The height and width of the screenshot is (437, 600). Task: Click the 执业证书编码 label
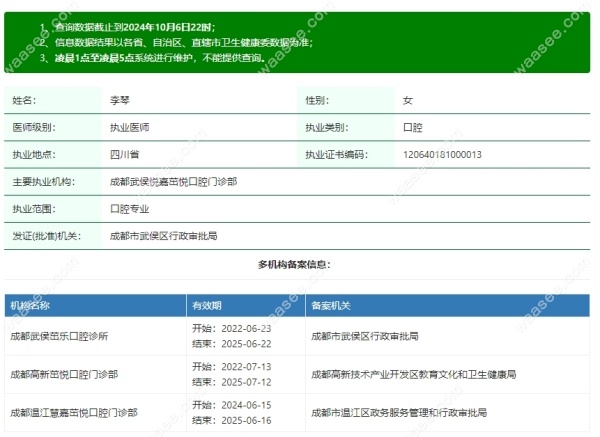click(337, 155)
